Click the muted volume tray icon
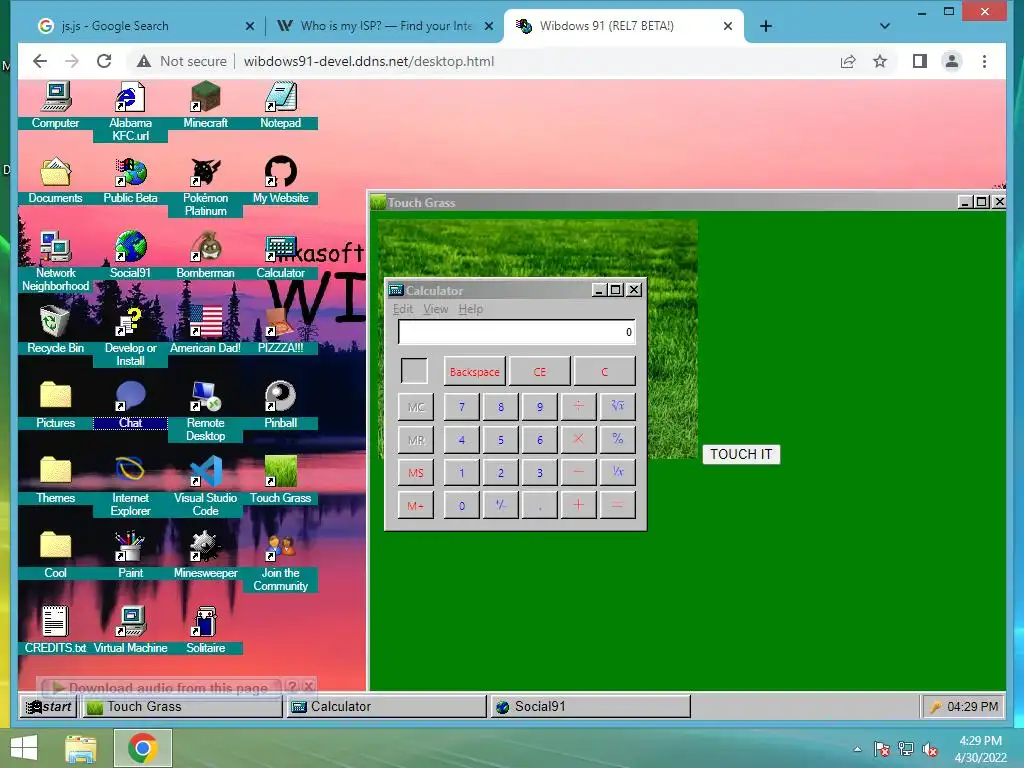The image size is (1024, 768). [930, 749]
